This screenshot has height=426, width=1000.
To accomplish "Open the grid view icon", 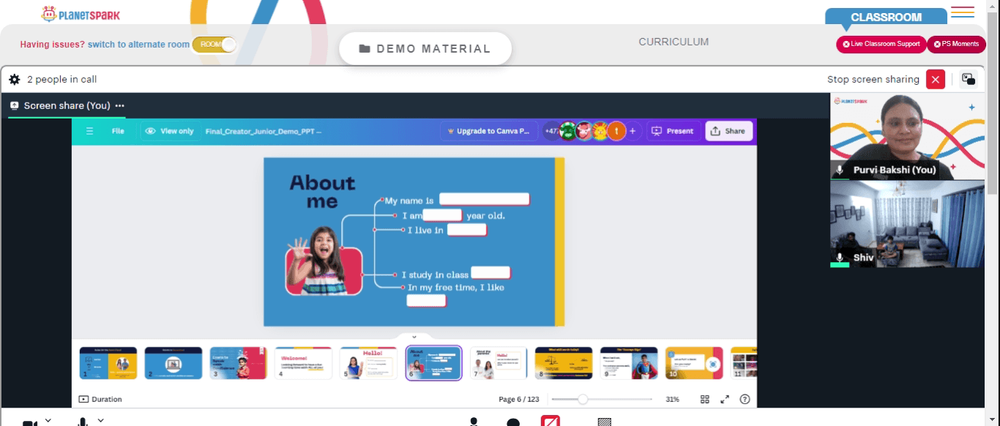I will pyautogui.click(x=705, y=399).
